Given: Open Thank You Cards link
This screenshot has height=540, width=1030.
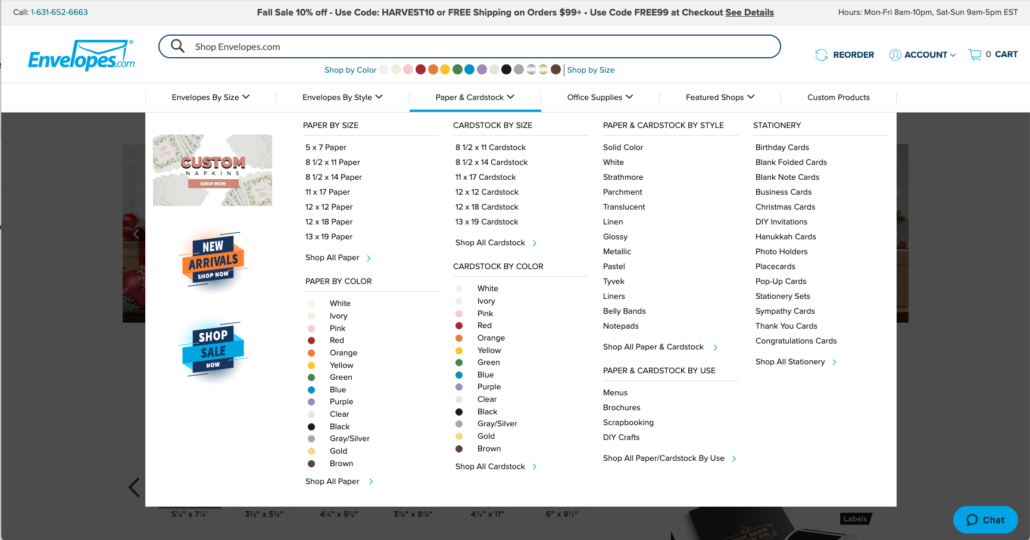Looking at the screenshot, I should (x=786, y=326).
